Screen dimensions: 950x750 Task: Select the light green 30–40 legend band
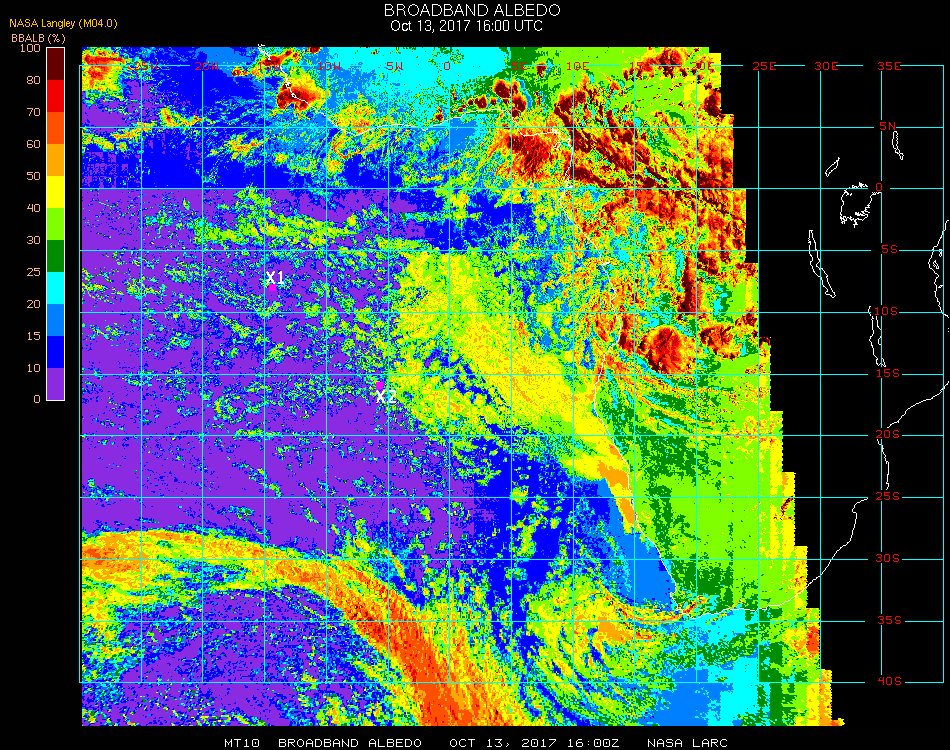pos(55,224)
